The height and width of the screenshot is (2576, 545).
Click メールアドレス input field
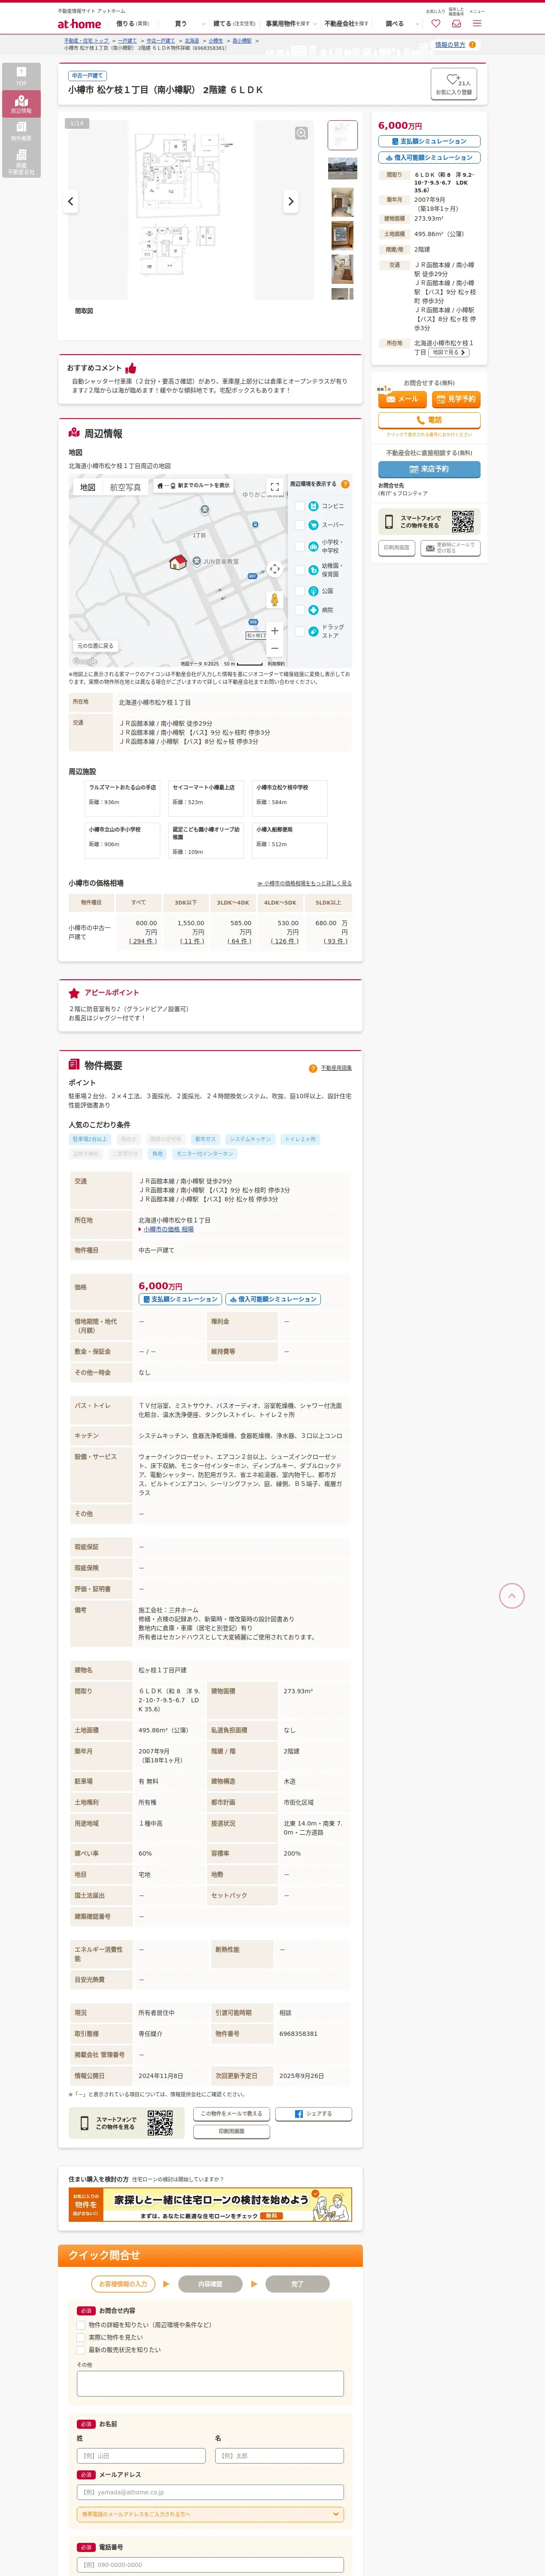pyautogui.click(x=210, y=2492)
